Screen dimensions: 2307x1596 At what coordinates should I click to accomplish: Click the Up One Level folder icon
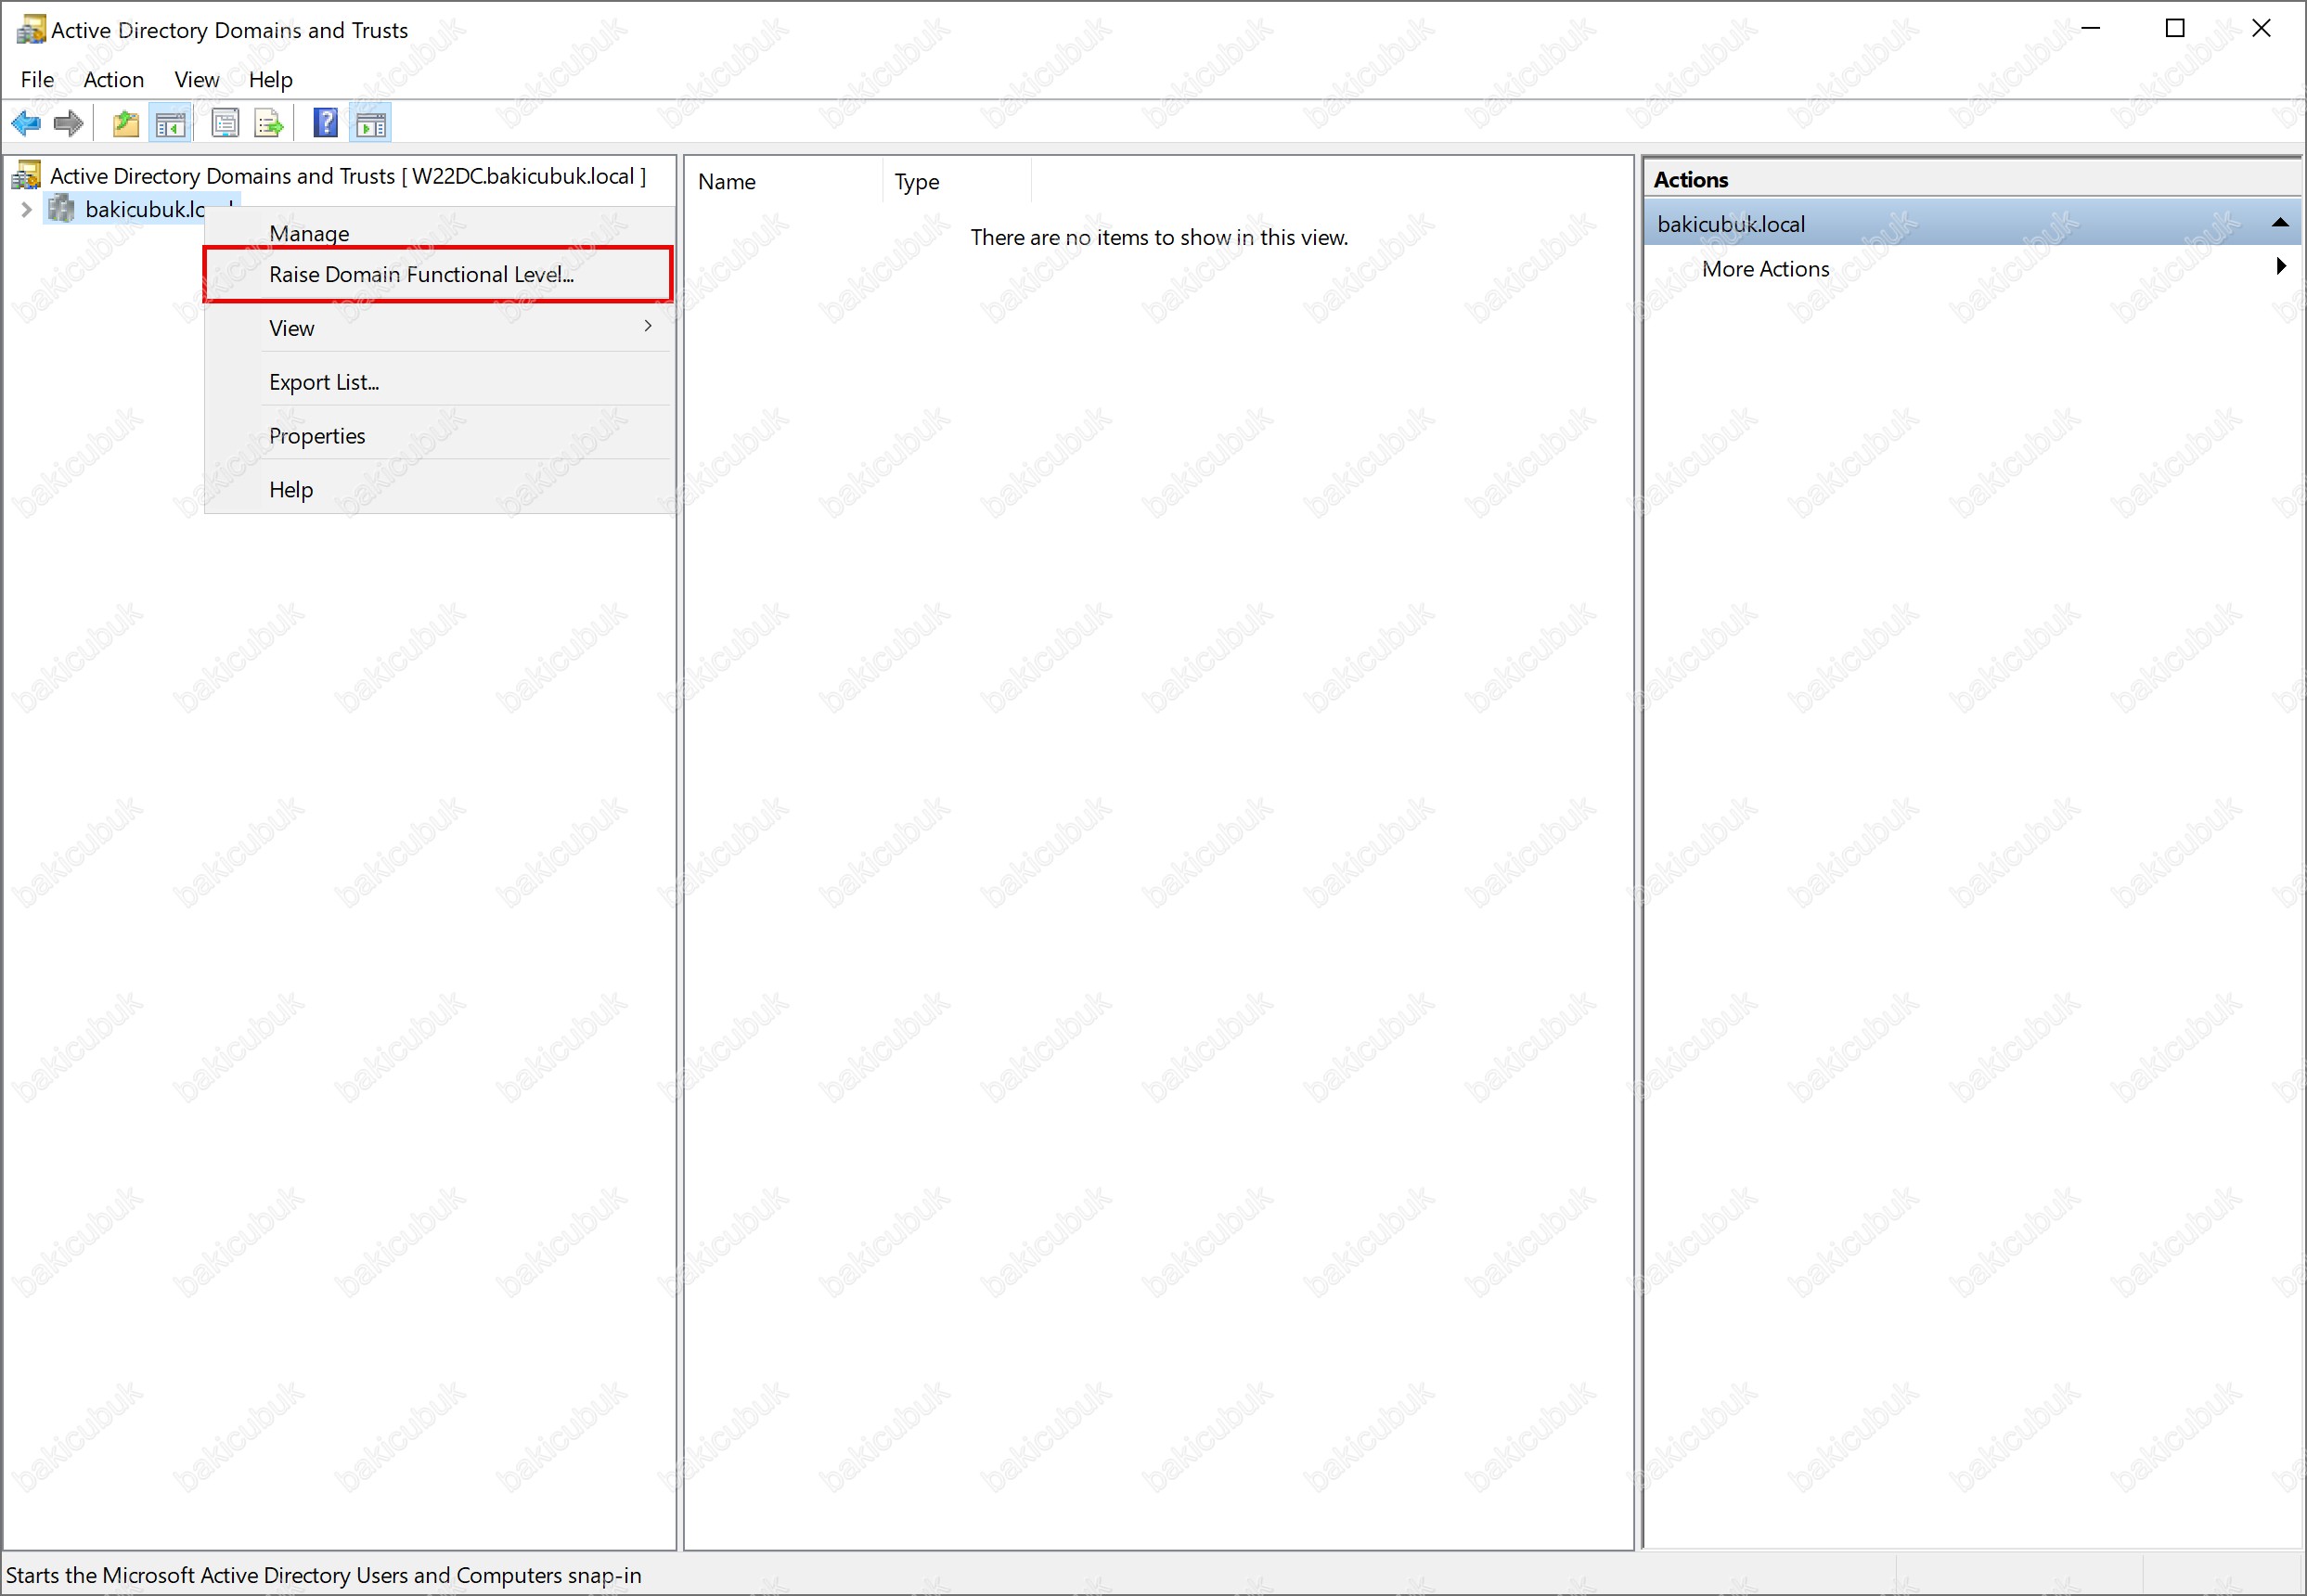126,124
